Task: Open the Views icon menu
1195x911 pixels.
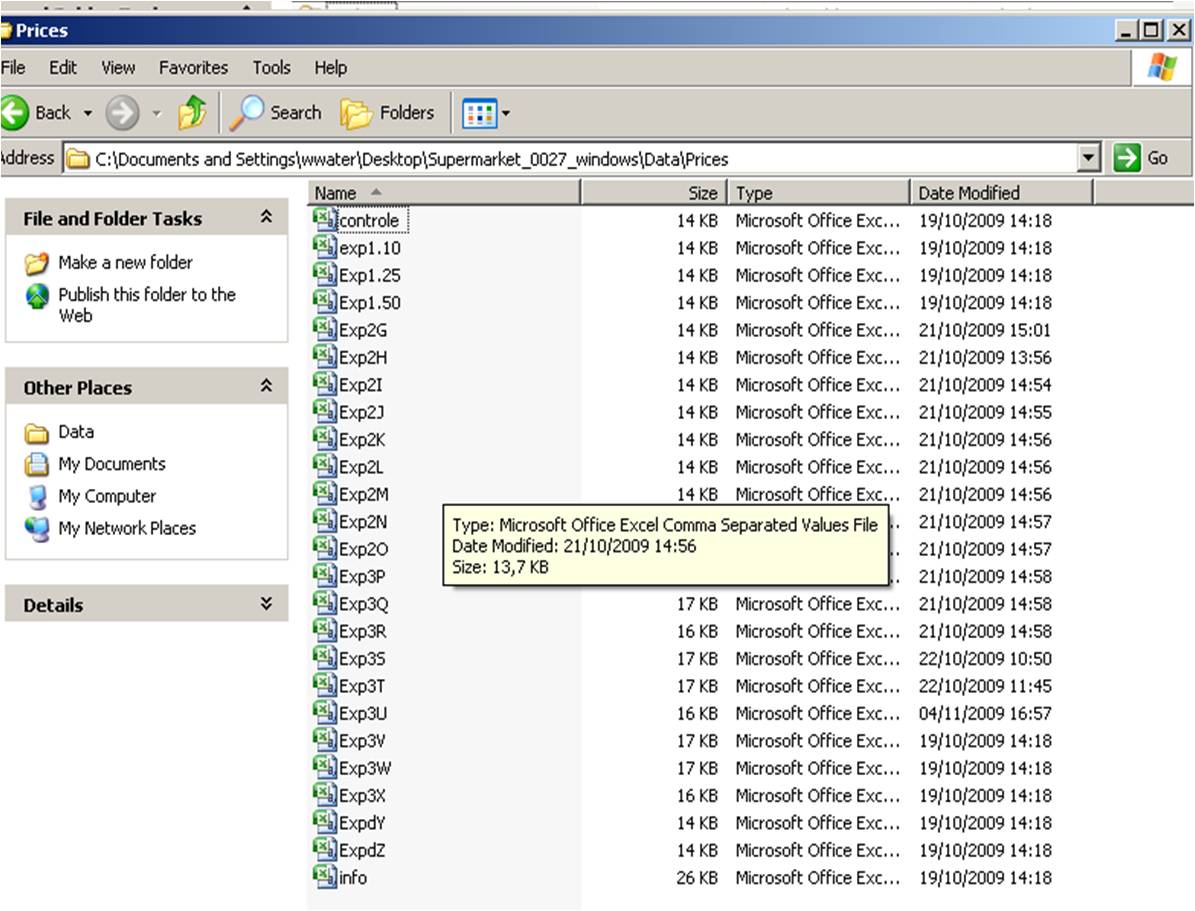Action: (x=479, y=114)
